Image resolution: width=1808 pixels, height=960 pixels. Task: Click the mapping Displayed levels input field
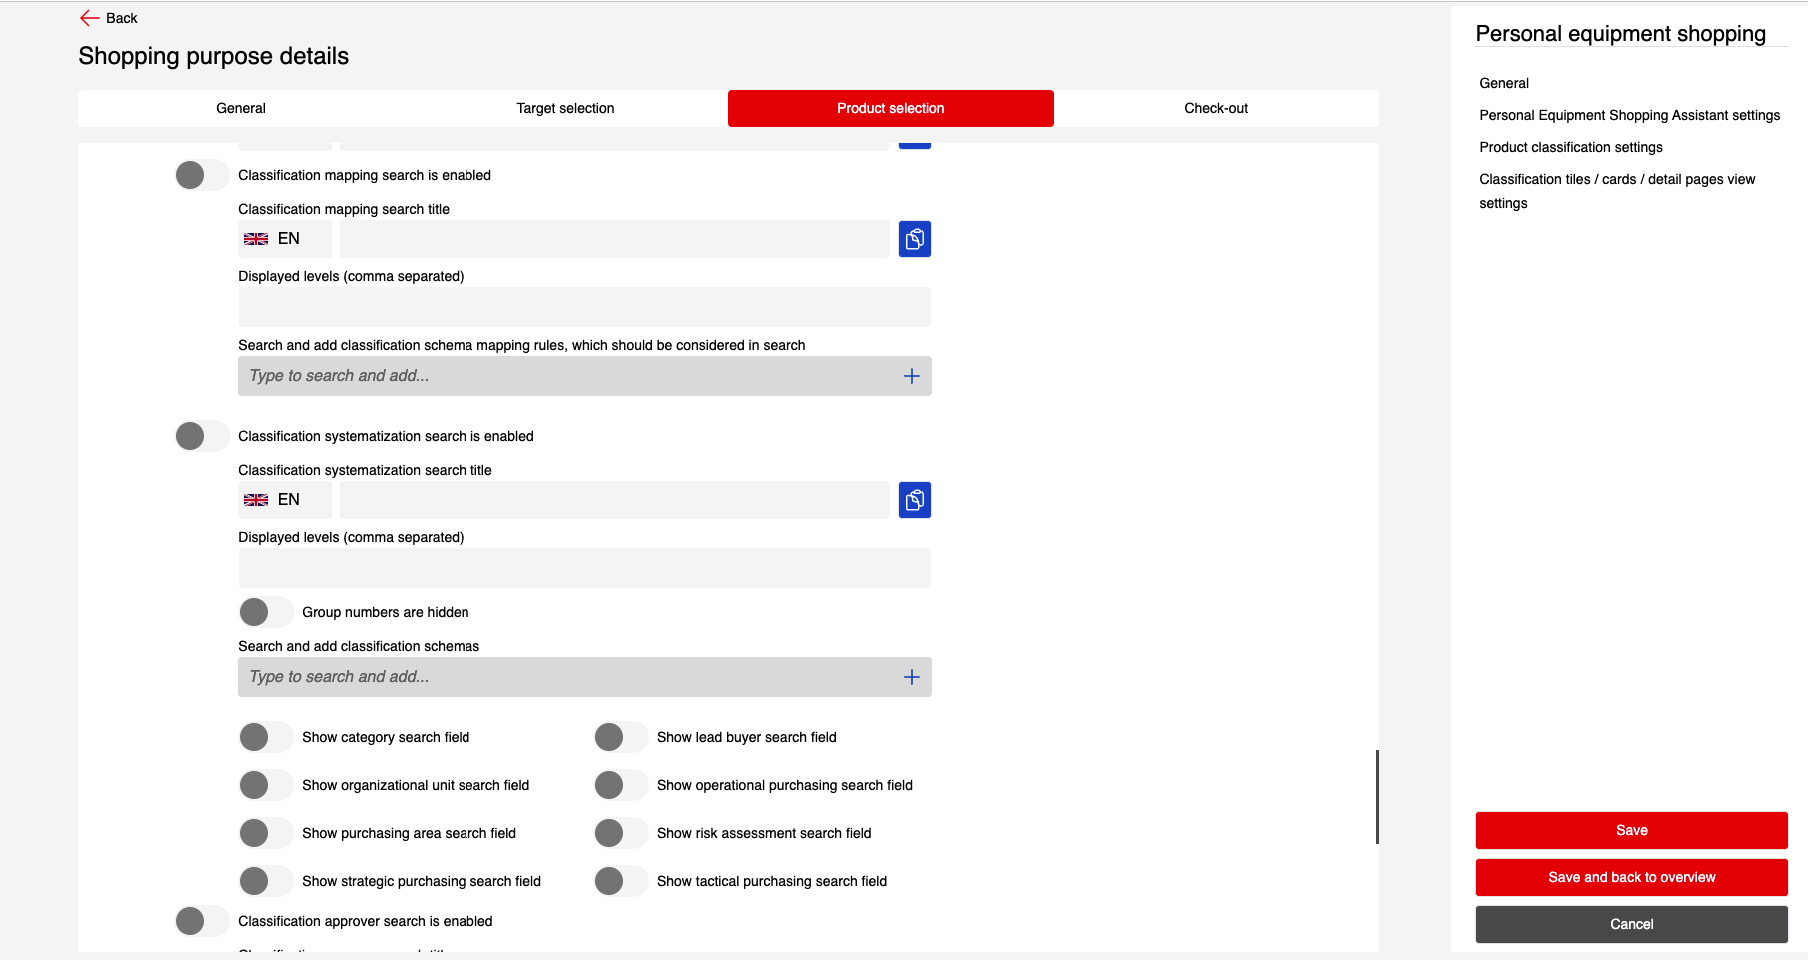click(584, 307)
